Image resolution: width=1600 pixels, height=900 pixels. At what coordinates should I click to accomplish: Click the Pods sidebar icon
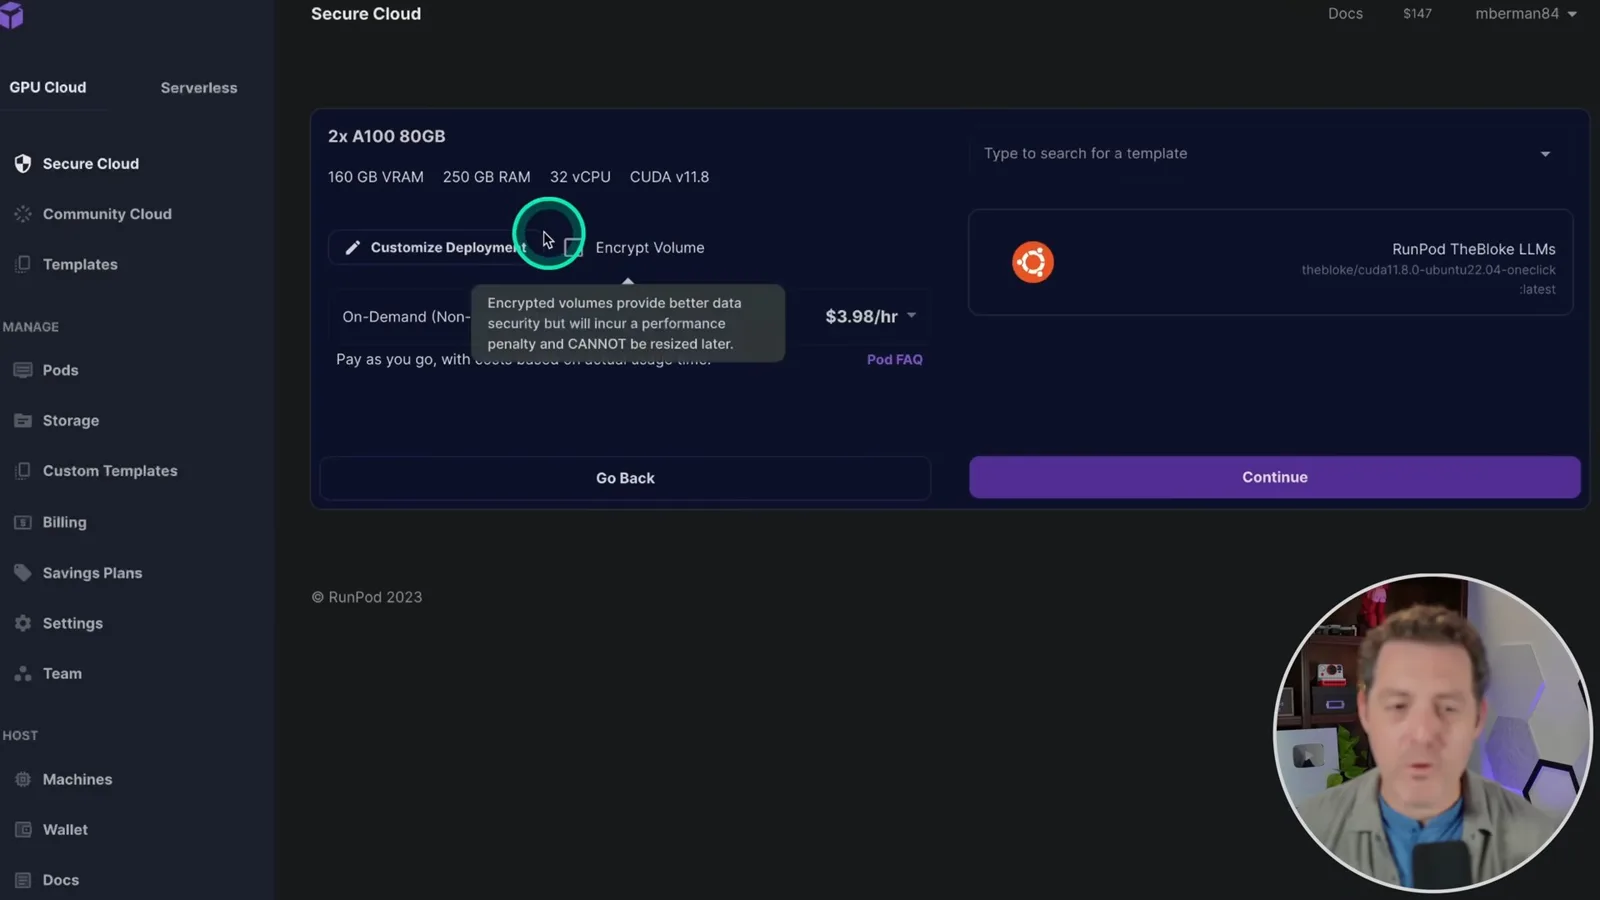(x=22, y=370)
